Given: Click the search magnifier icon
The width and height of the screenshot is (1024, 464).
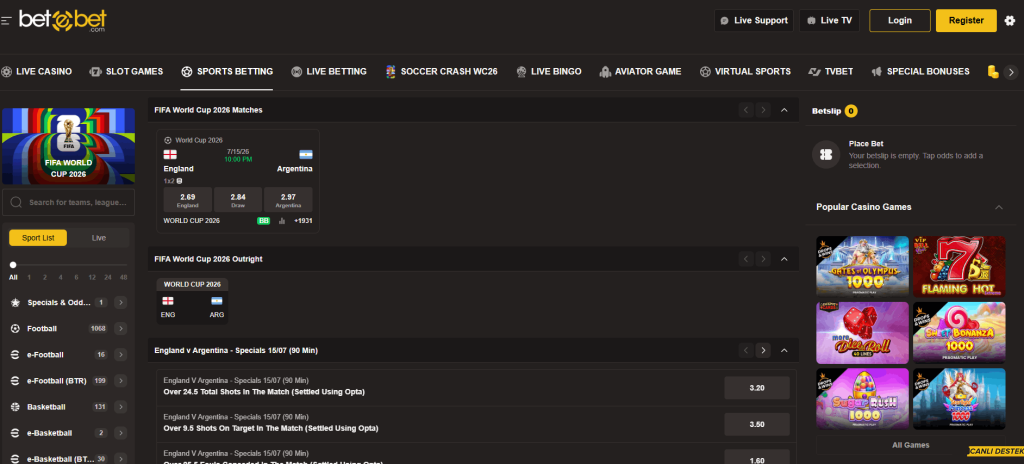Looking at the screenshot, I should tap(16, 203).
